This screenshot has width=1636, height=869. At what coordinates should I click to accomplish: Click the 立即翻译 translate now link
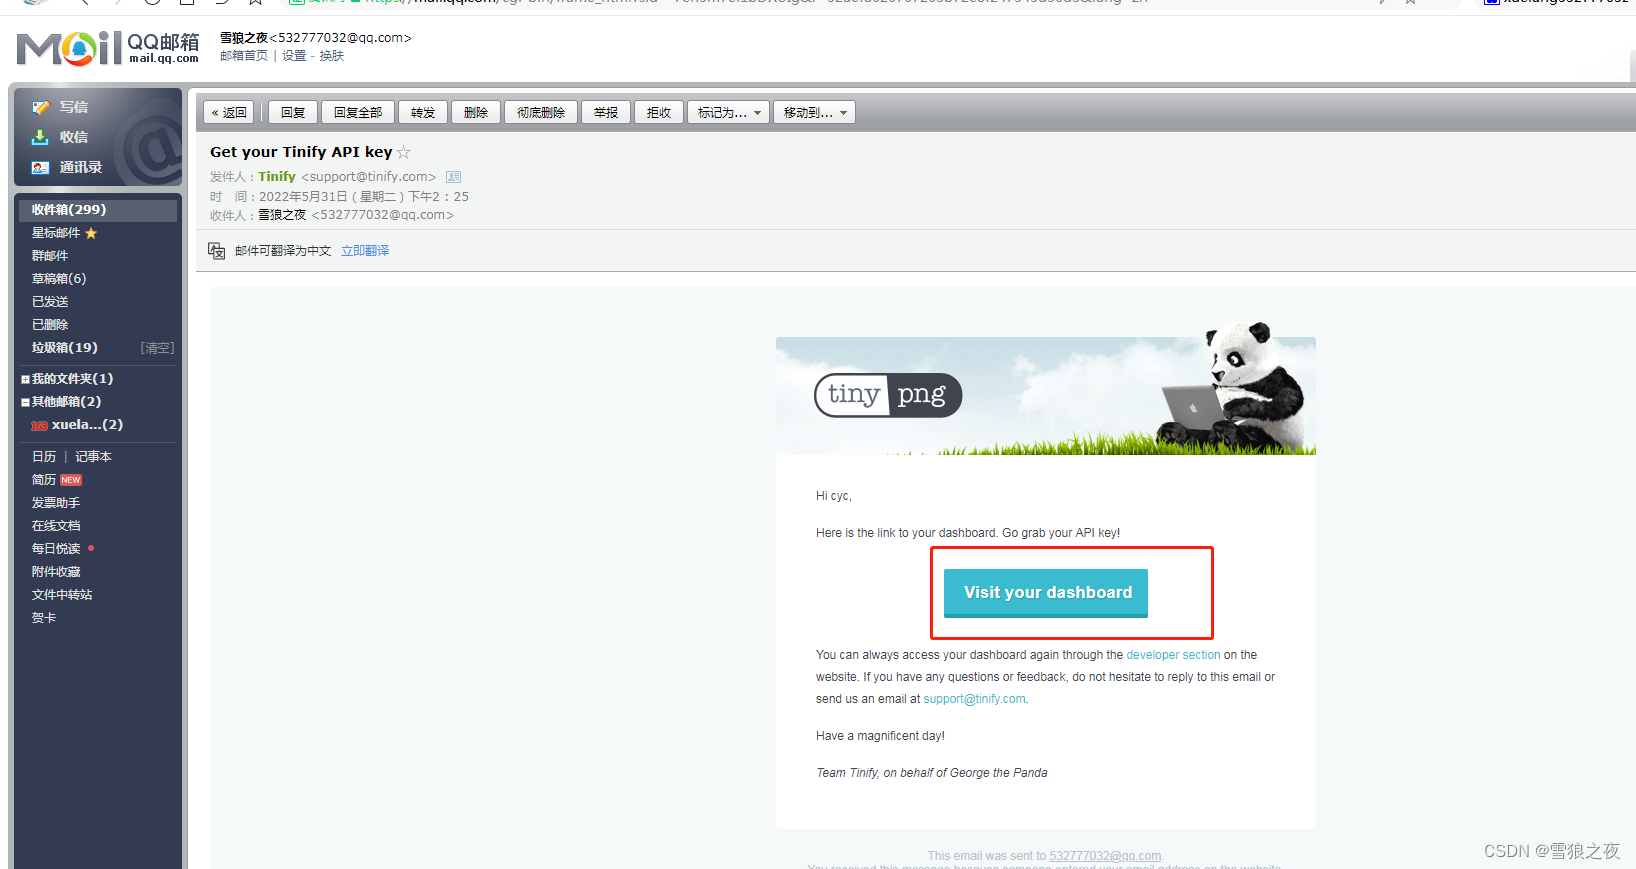(365, 251)
